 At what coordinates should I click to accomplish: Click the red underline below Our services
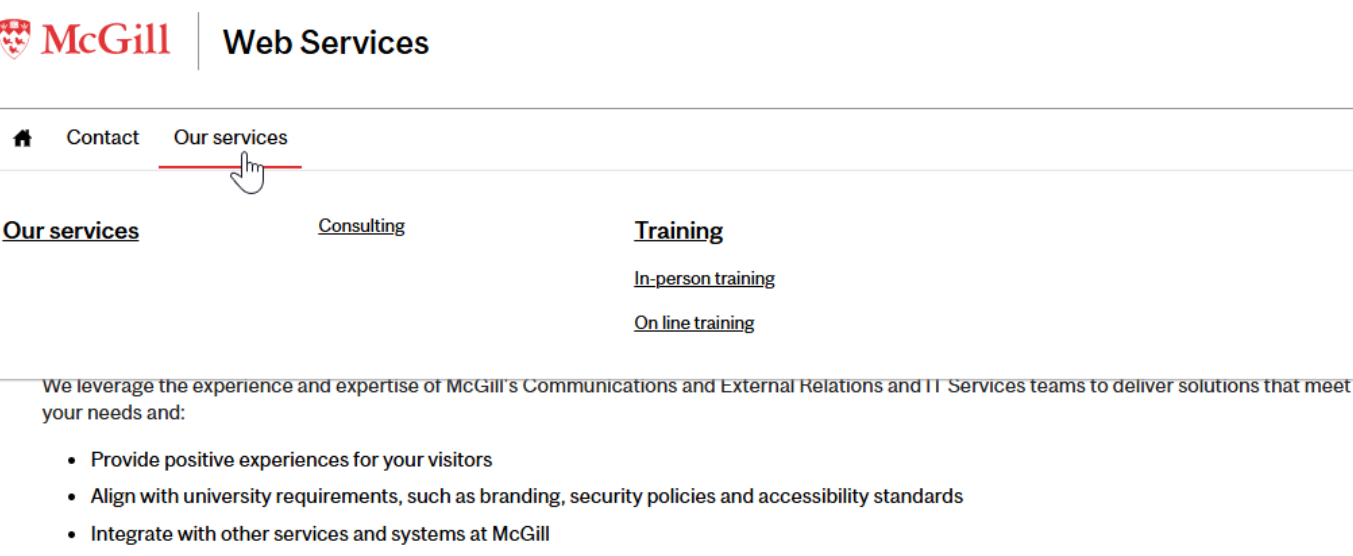230,167
